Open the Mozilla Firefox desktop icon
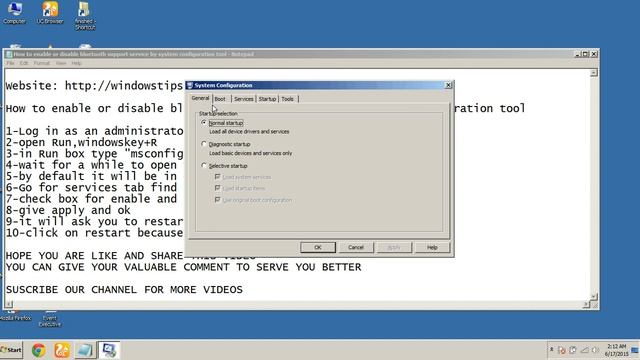640x360 pixels. [15, 316]
